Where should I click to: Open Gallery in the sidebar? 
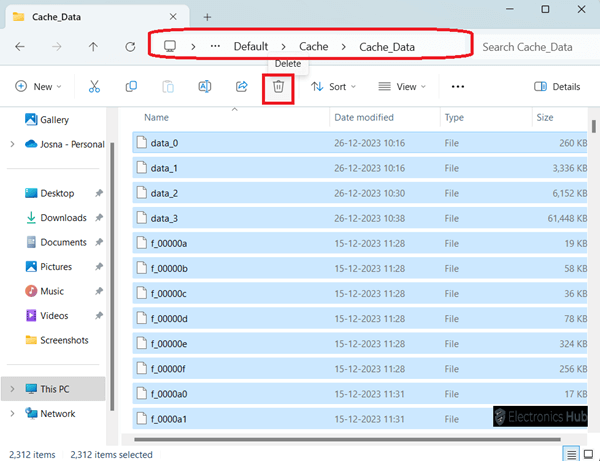[x=47, y=120]
